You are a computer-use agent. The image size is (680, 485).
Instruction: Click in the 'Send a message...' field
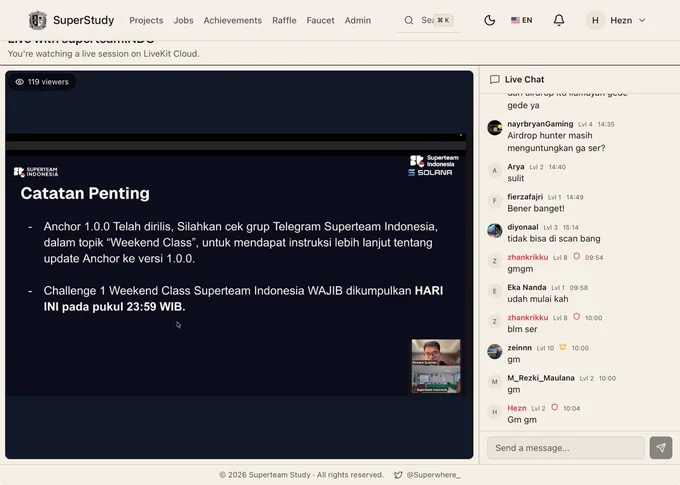point(566,448)
